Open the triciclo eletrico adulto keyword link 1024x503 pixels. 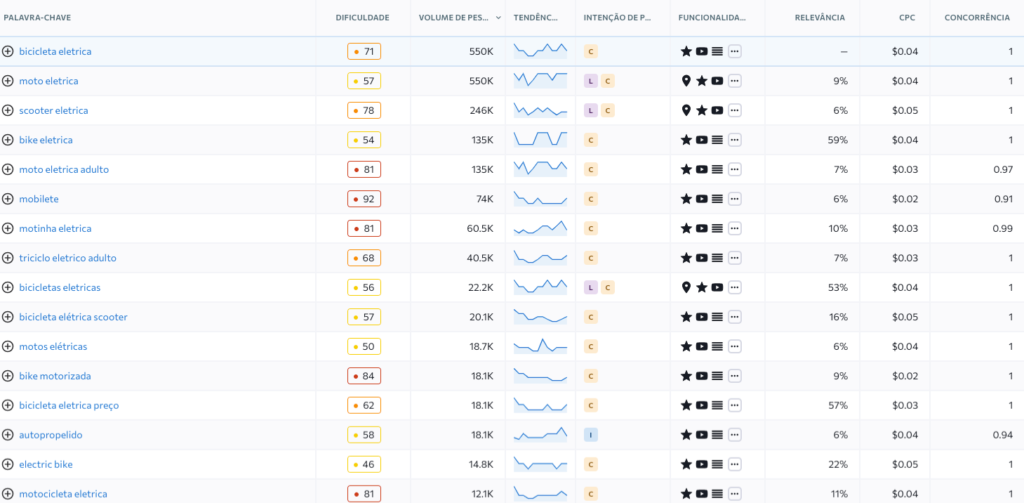click(x=67, y=258)
